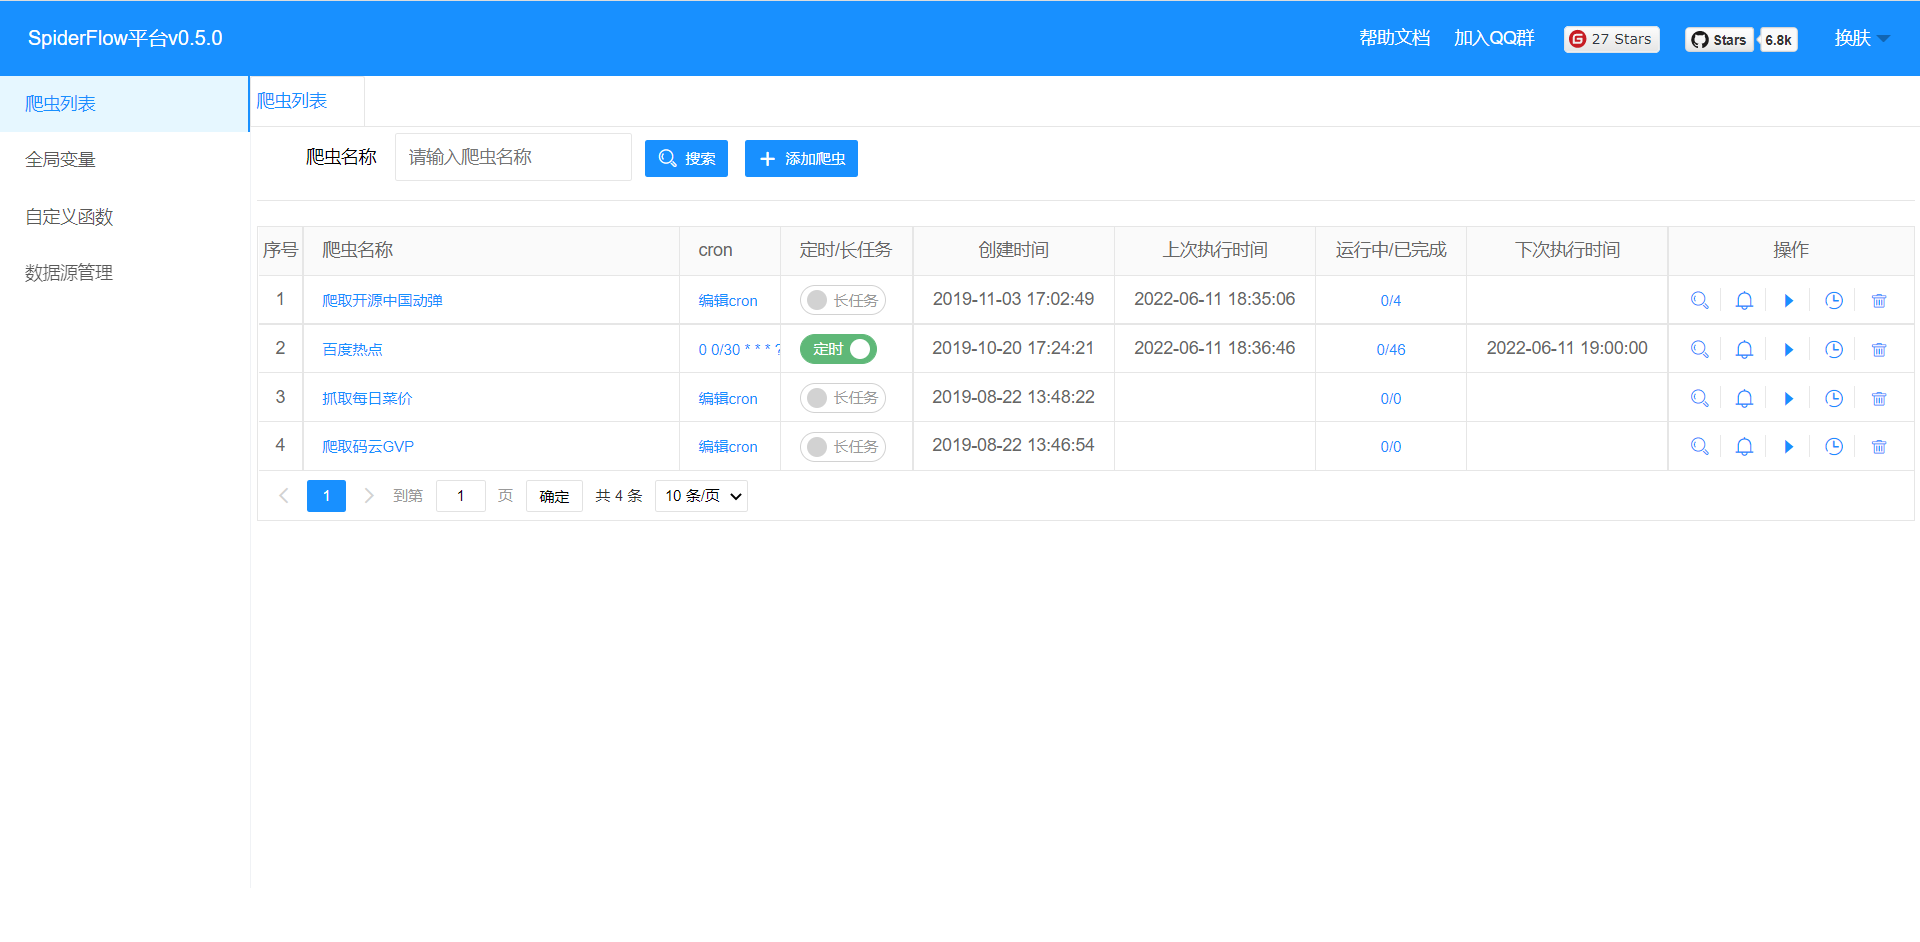Toggle the 长任务 switch for 爬取开源中国动弹
This screenshot has width=1920, height=942.
point(842,300)
